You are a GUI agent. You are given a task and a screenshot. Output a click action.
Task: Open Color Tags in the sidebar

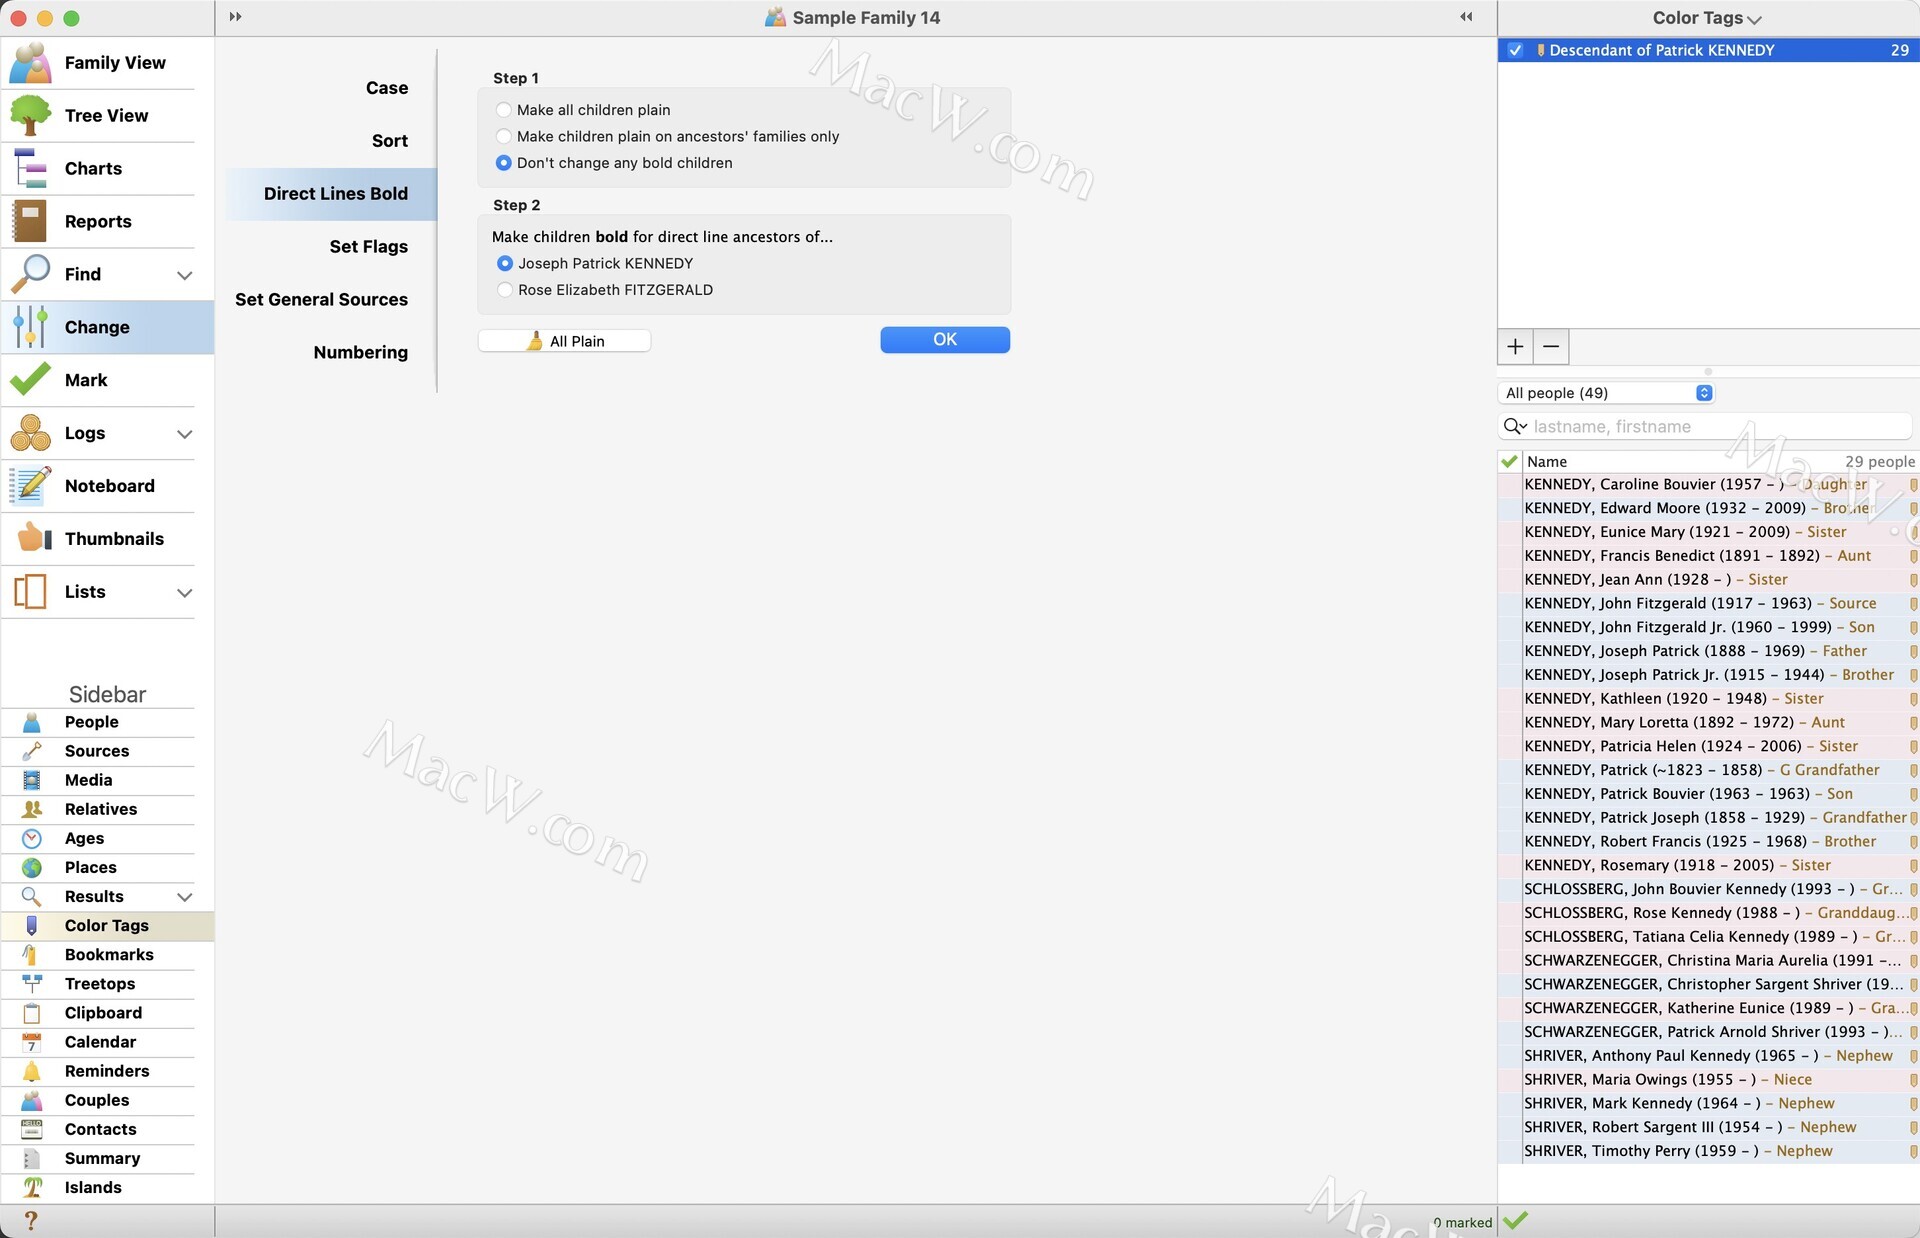[107, 926]
